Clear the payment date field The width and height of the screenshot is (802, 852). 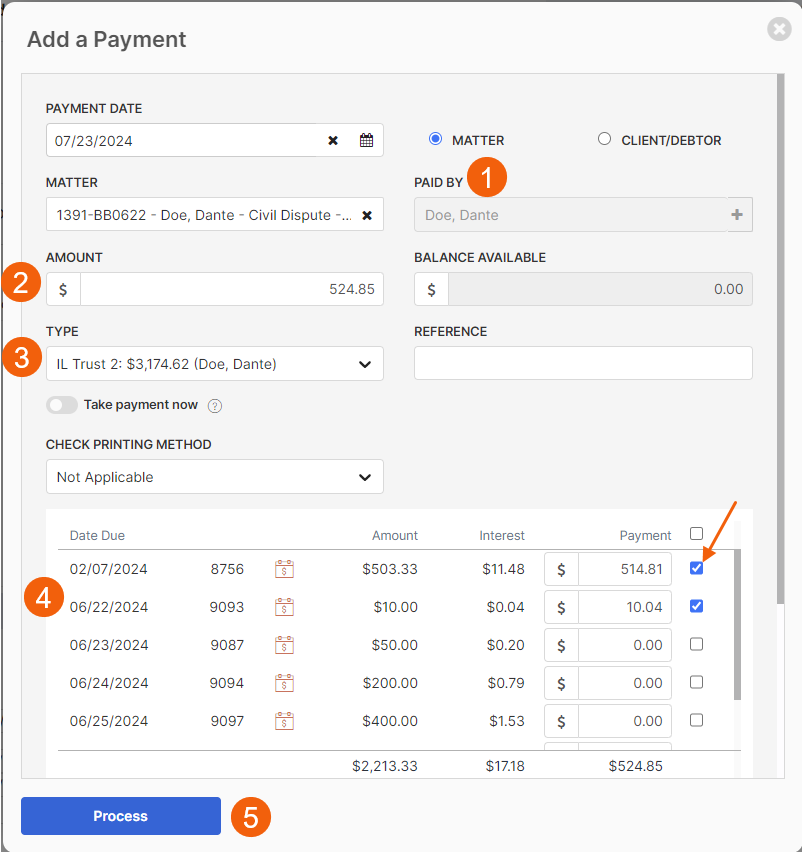333,141
